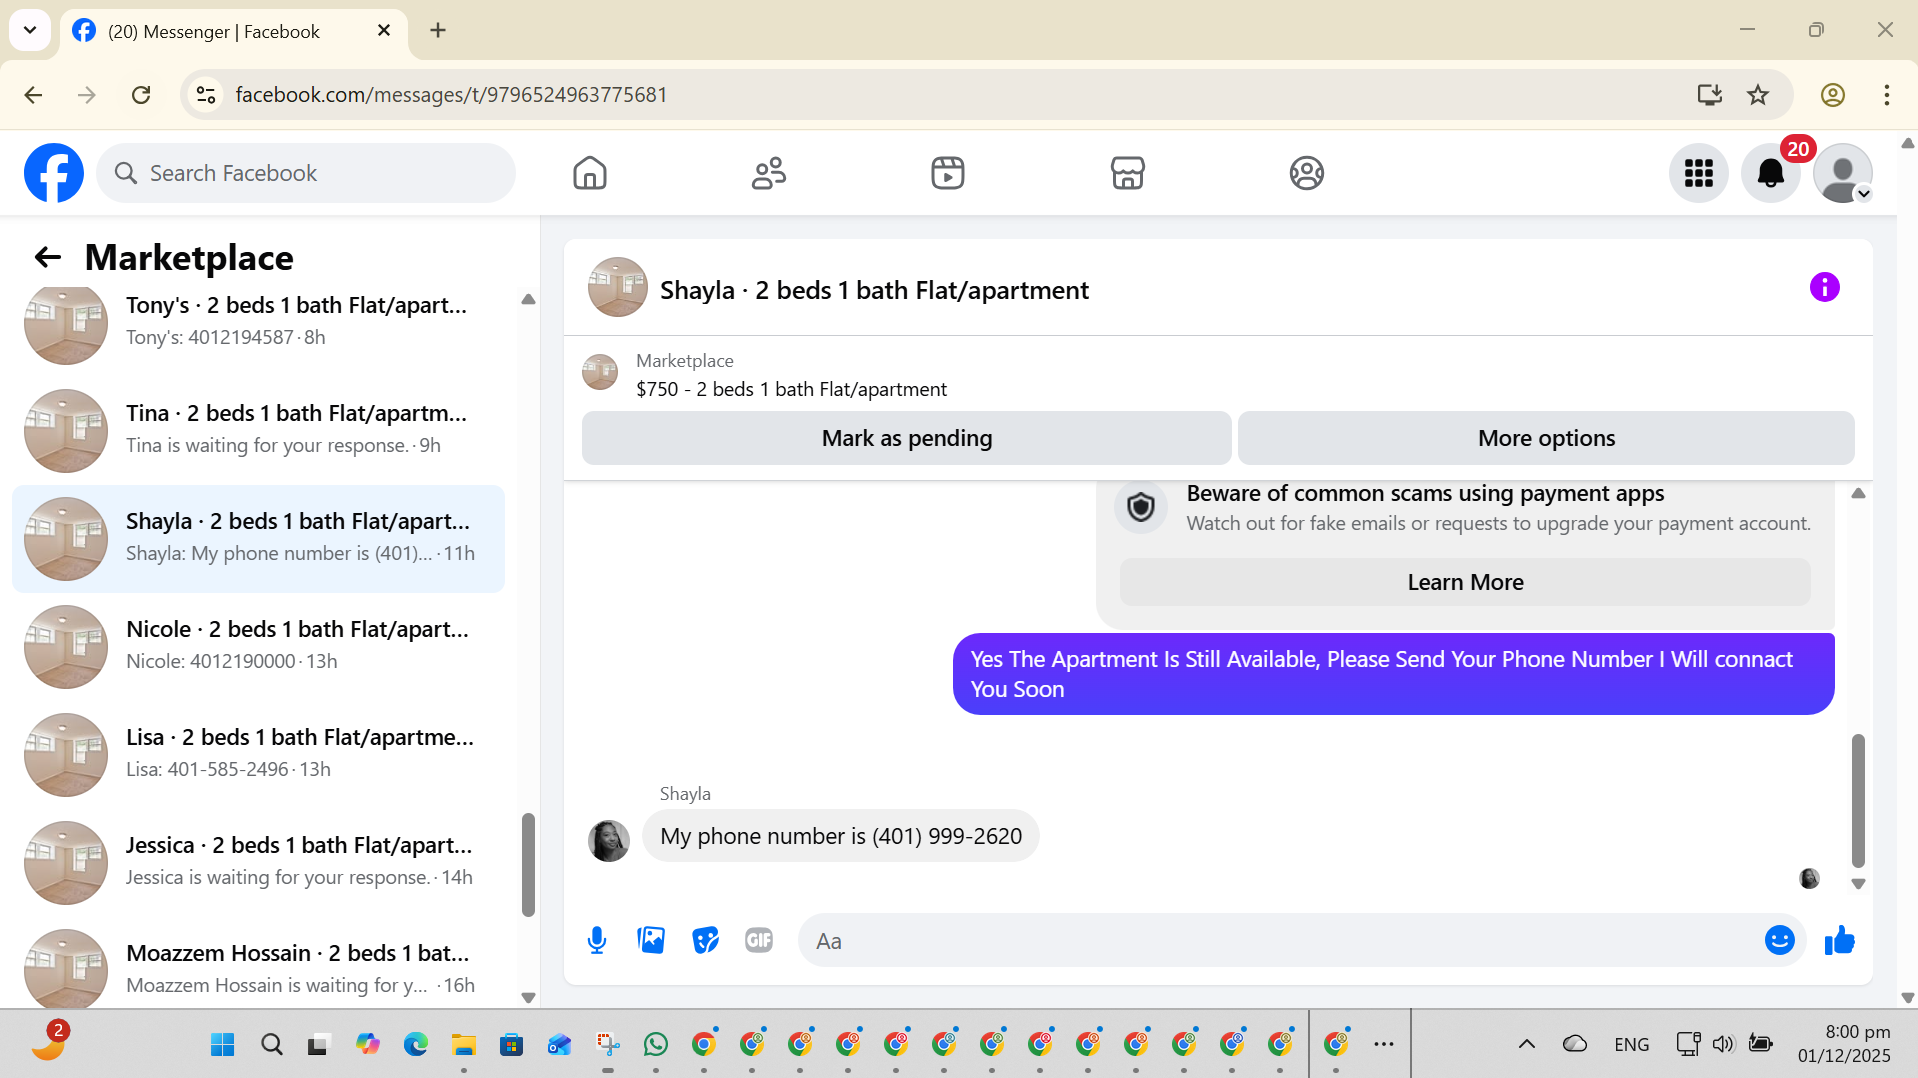Open WhatsApp from the taskbar

(656, 1045)
